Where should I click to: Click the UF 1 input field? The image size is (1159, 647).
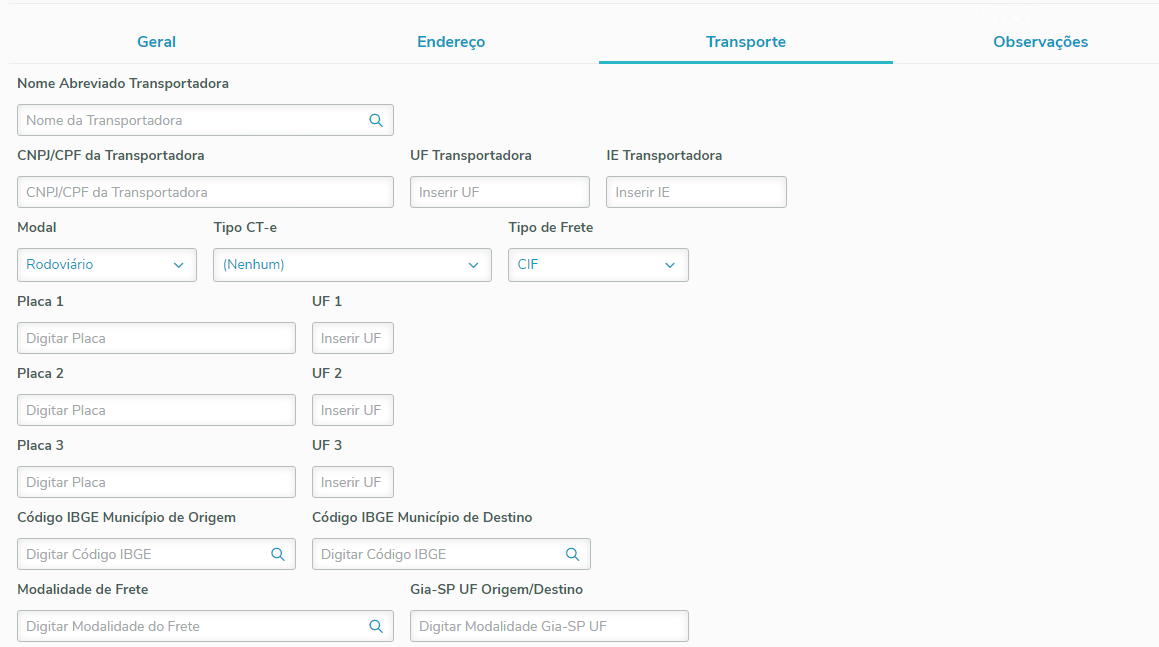[352, 338]
